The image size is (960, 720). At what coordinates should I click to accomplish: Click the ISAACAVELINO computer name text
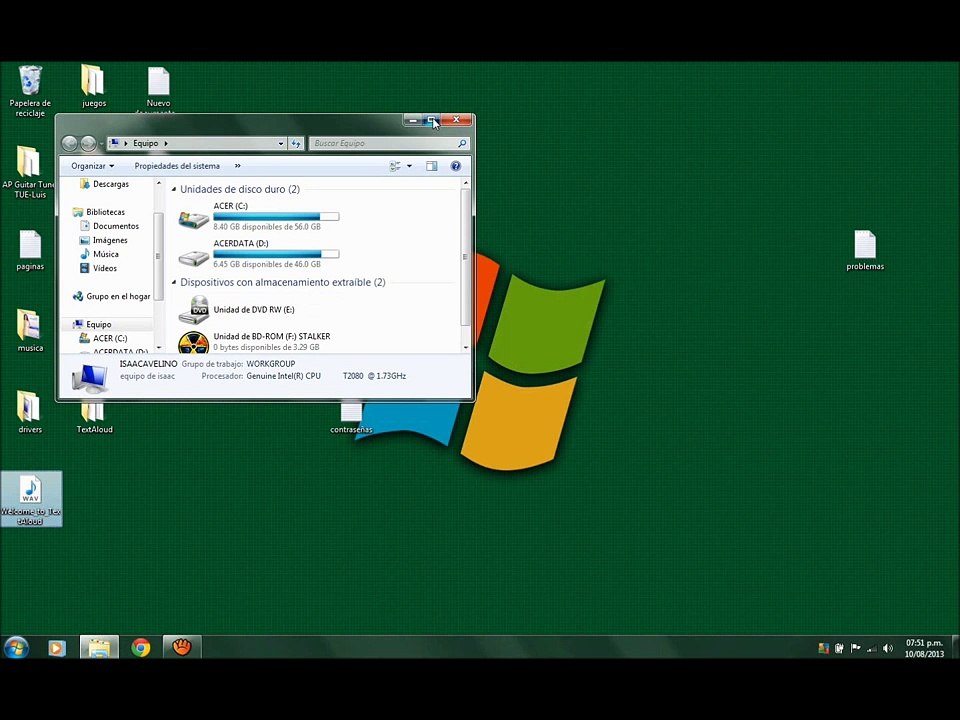[148, 364]
